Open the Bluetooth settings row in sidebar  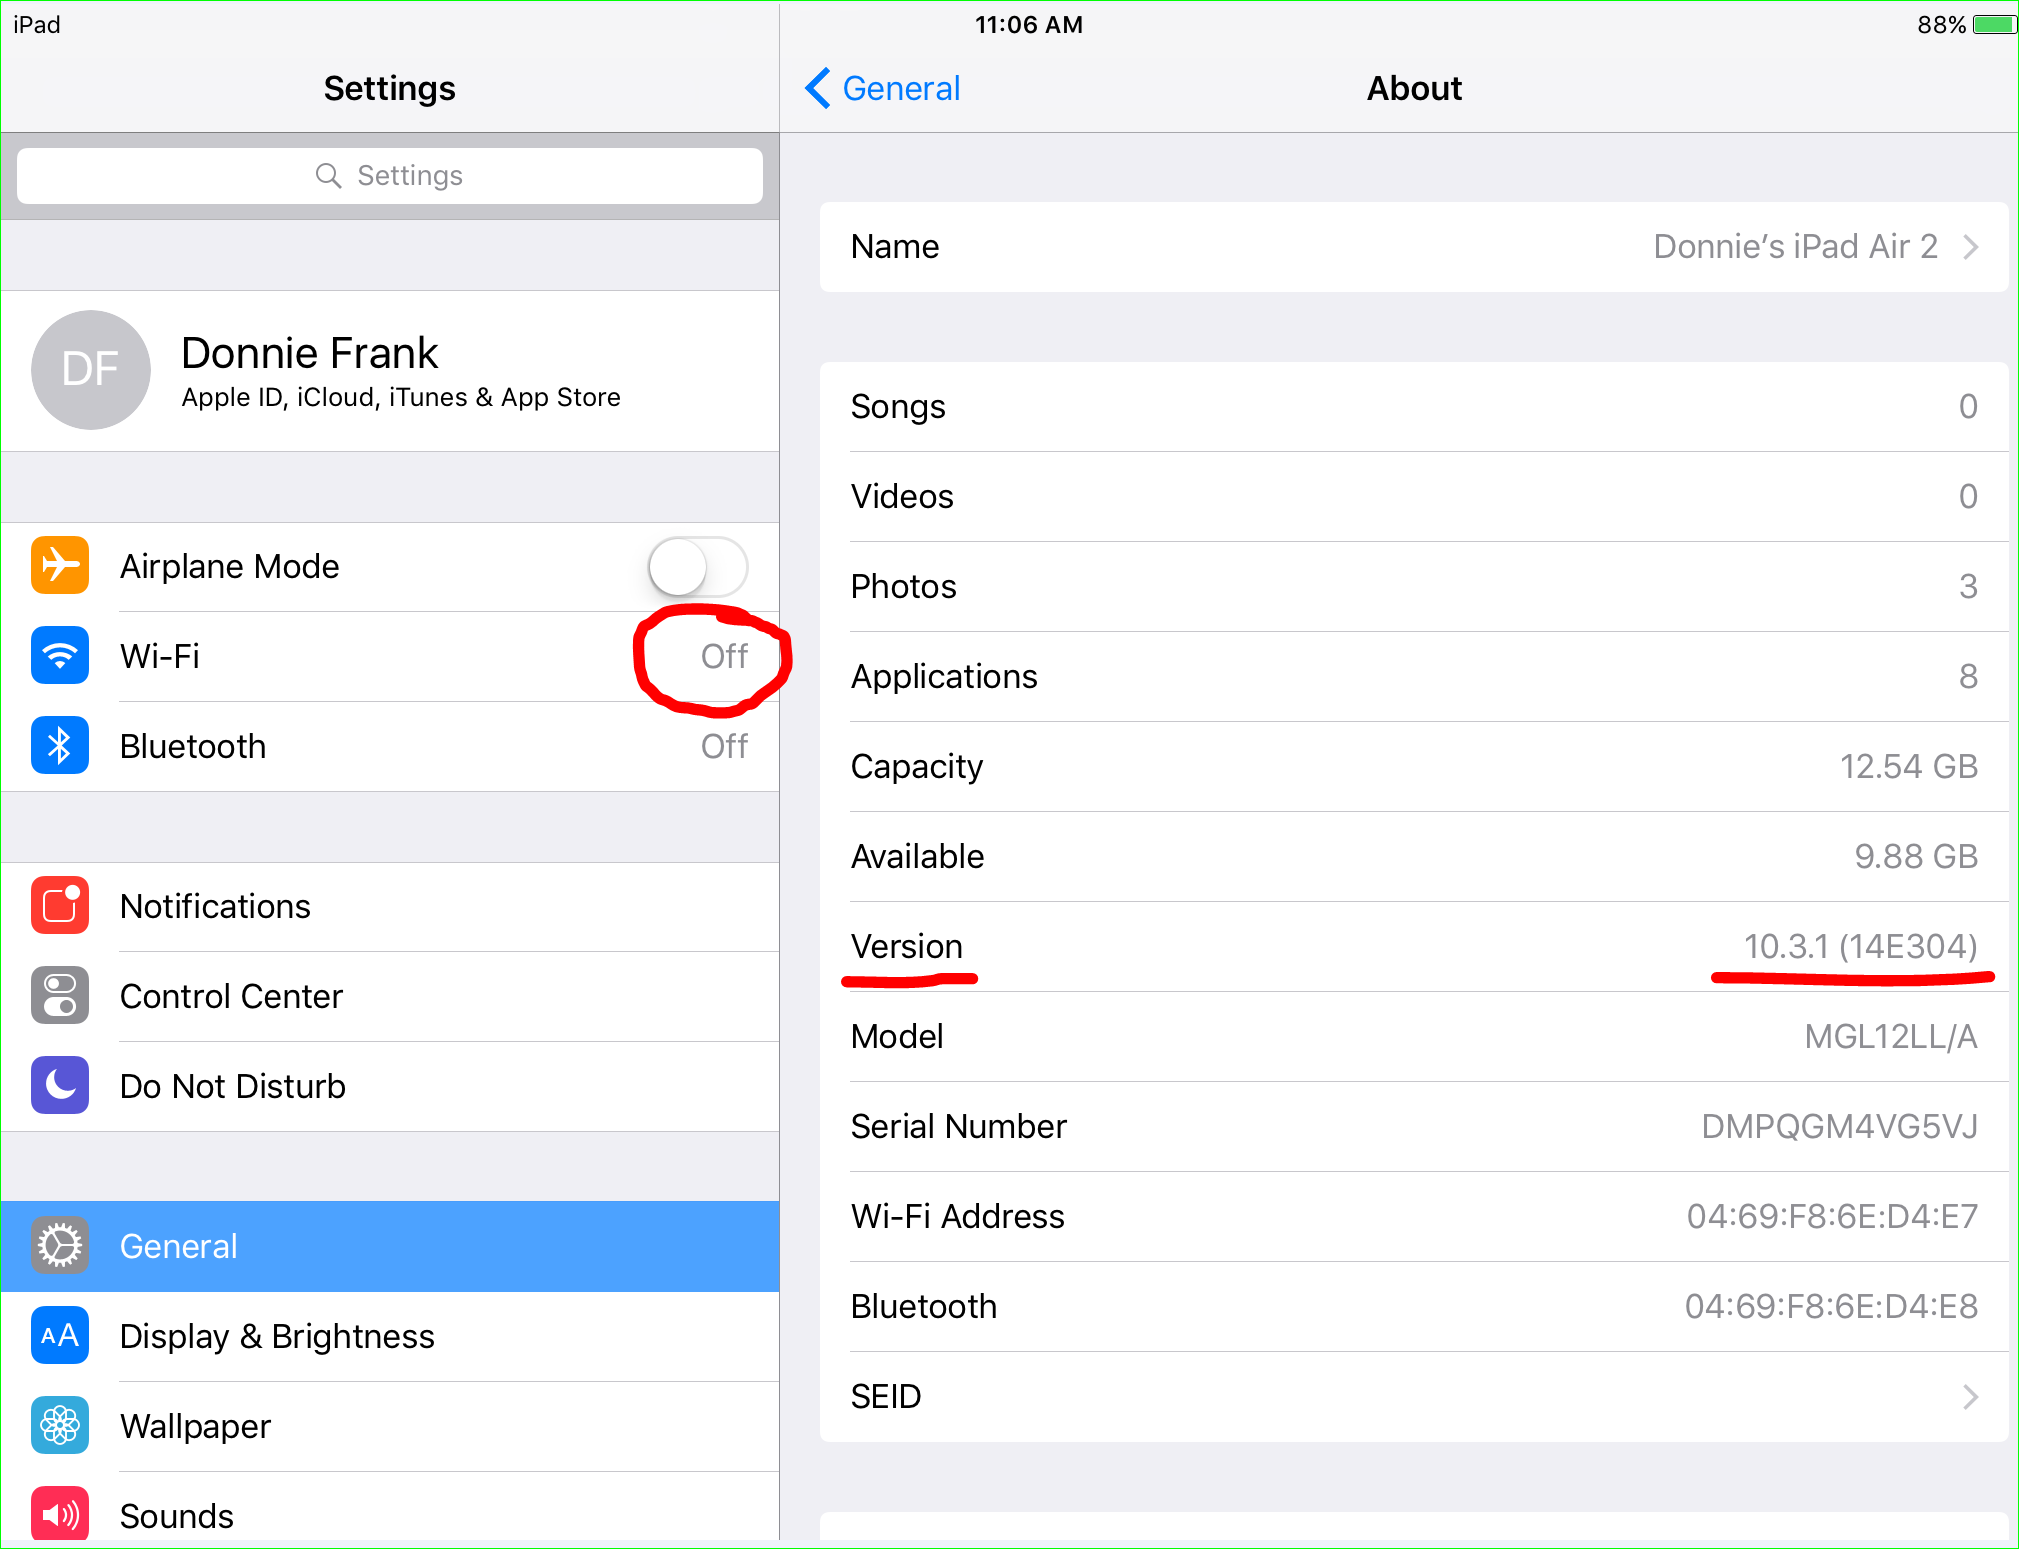pyautogui.click(x=390, y=746)
